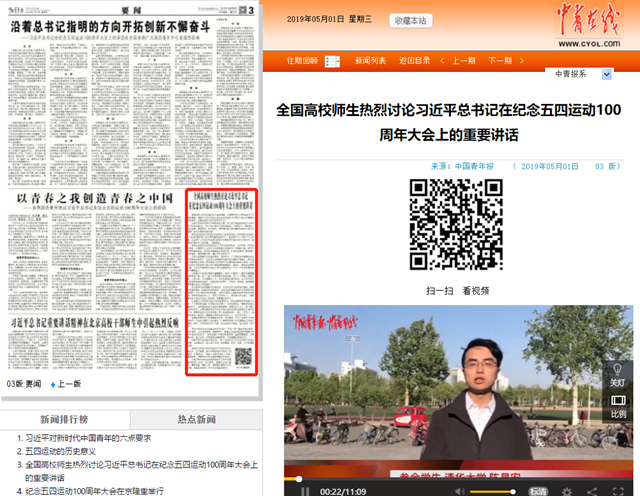Screen dimensions: 640x496
Task: Mute the video using the speaker icon
Action: tap(460, 491)
